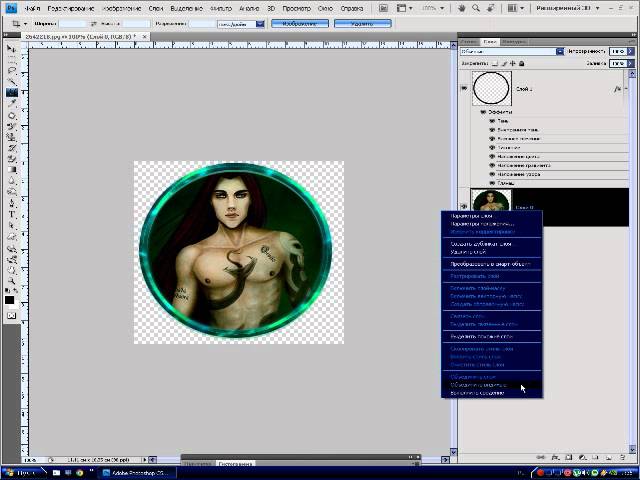The image size is (640, 480).
Task: Open the Фильтр menu
Action: 221,8
